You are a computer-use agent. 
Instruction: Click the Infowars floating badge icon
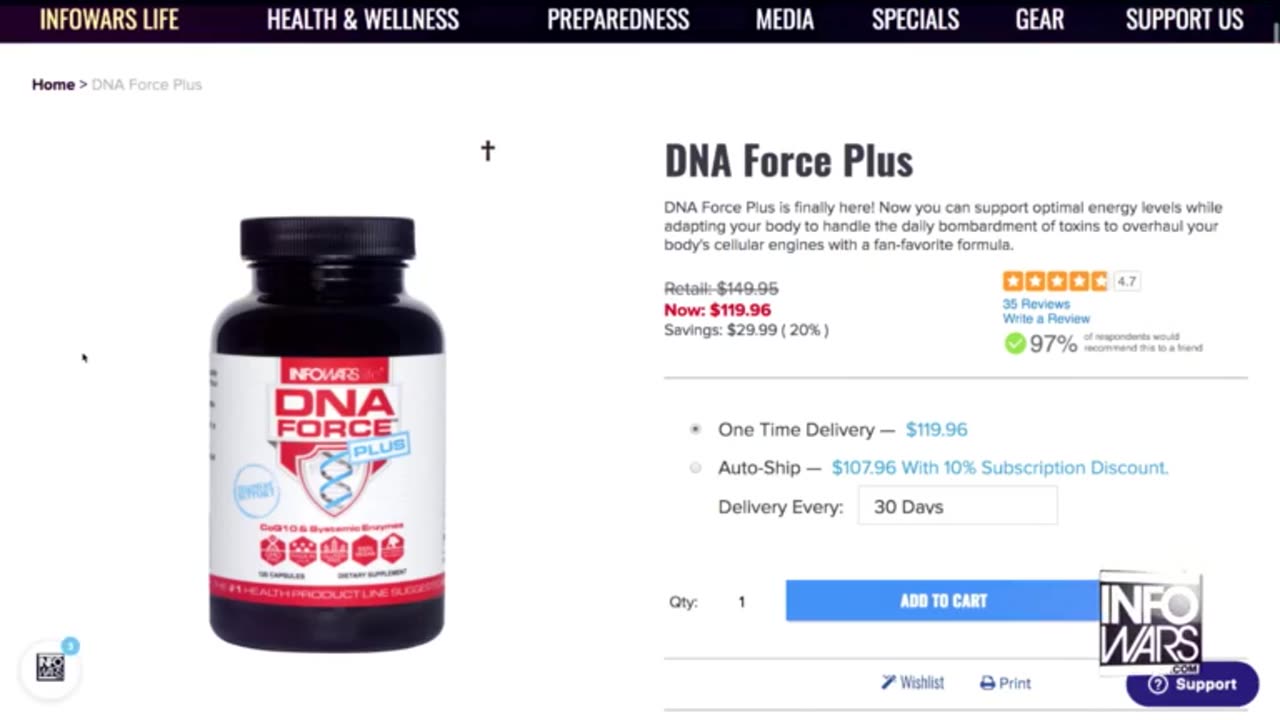tap(50, 667)
